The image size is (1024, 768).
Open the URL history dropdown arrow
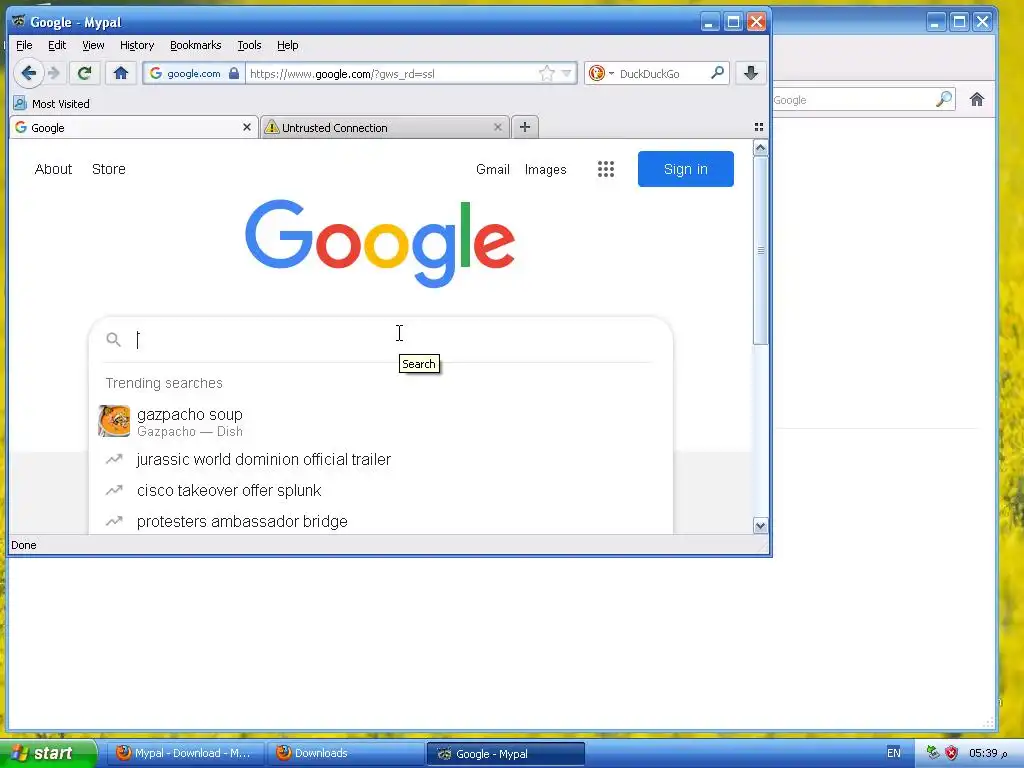pos(566,73)
